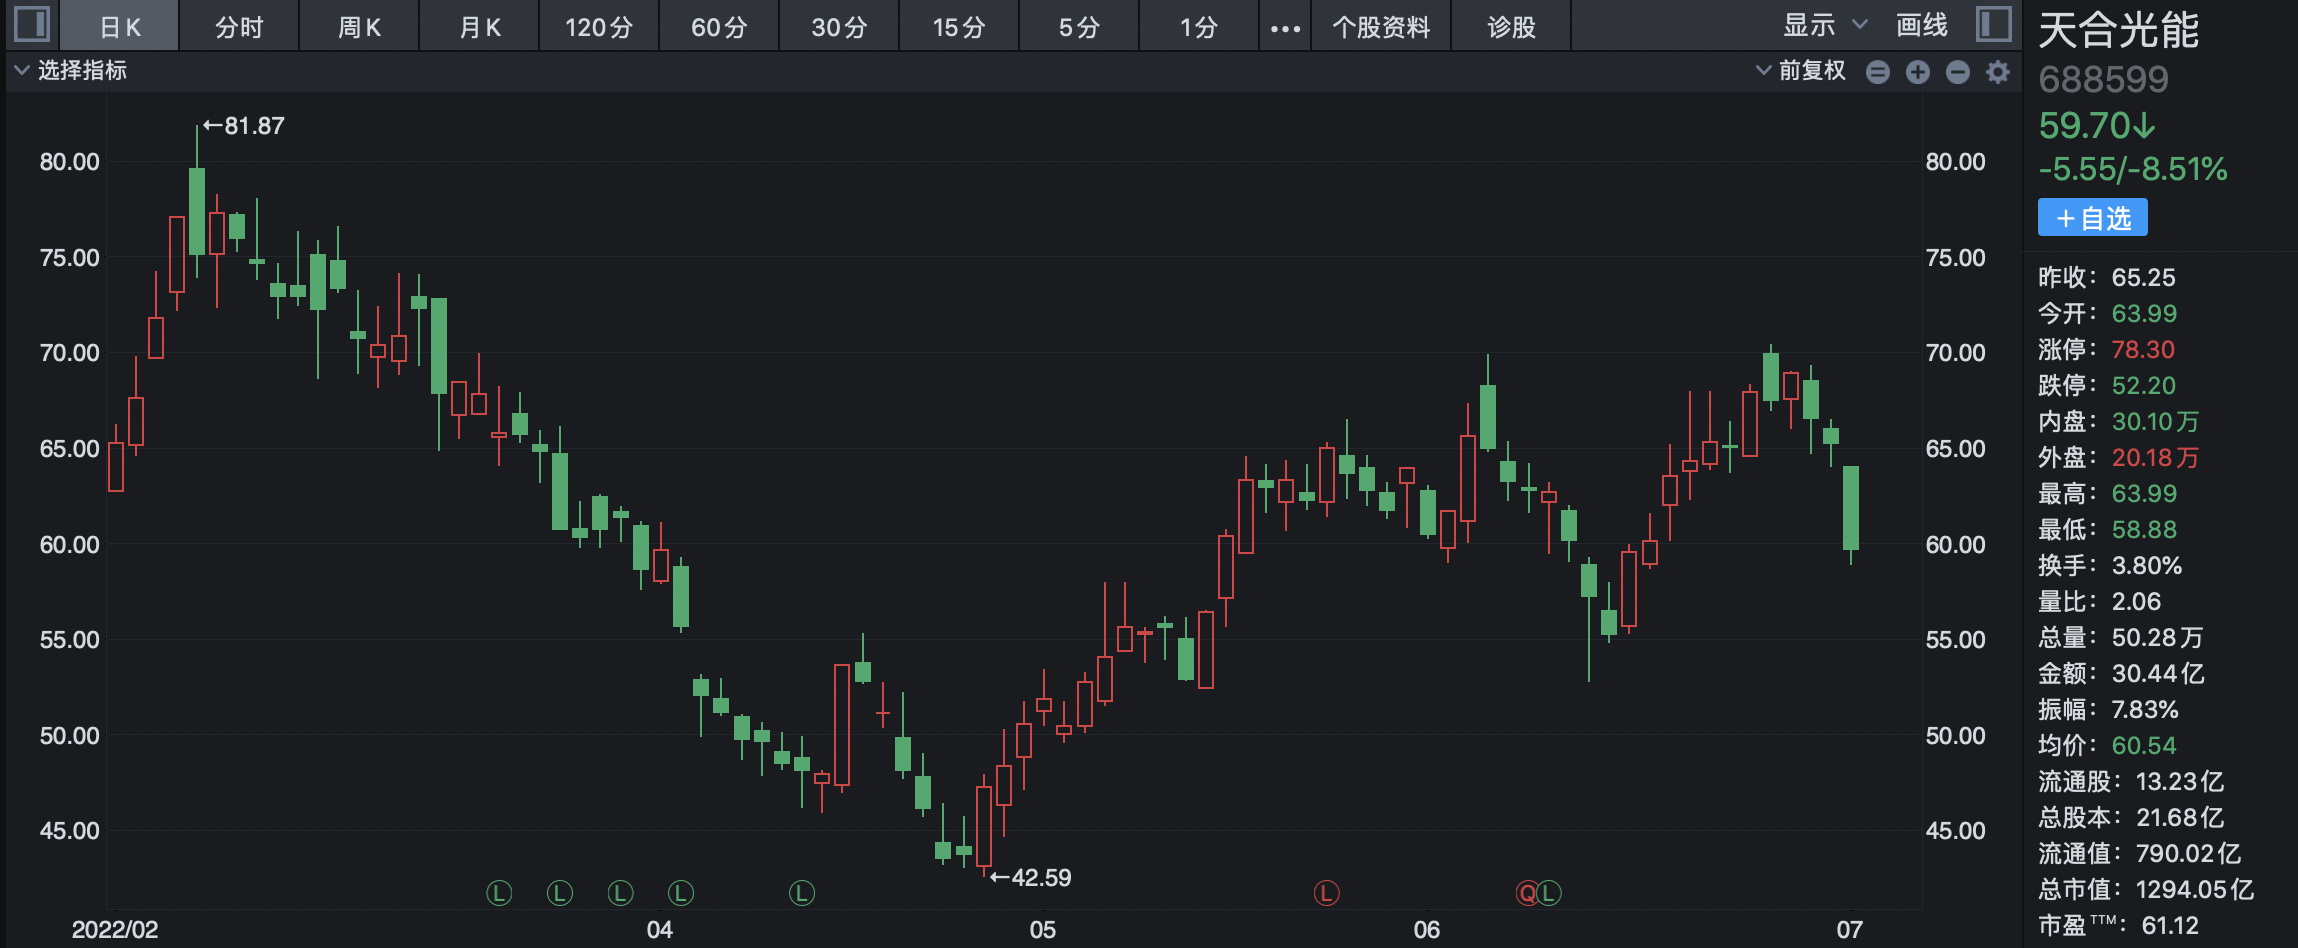Viewport: 2298px width, 948px height.
Task: Toggle the right sidebar panel icon
Action: click(x=1993, y=23)
